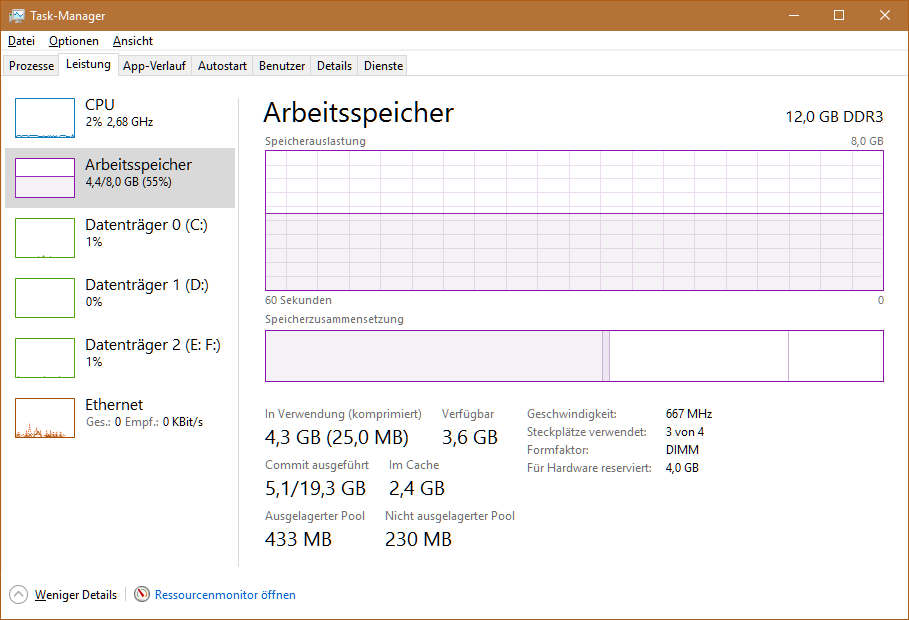The image size is (909, 620).
Task: Click the Ethernet label in sidebar
Action: tap(114, 404)
